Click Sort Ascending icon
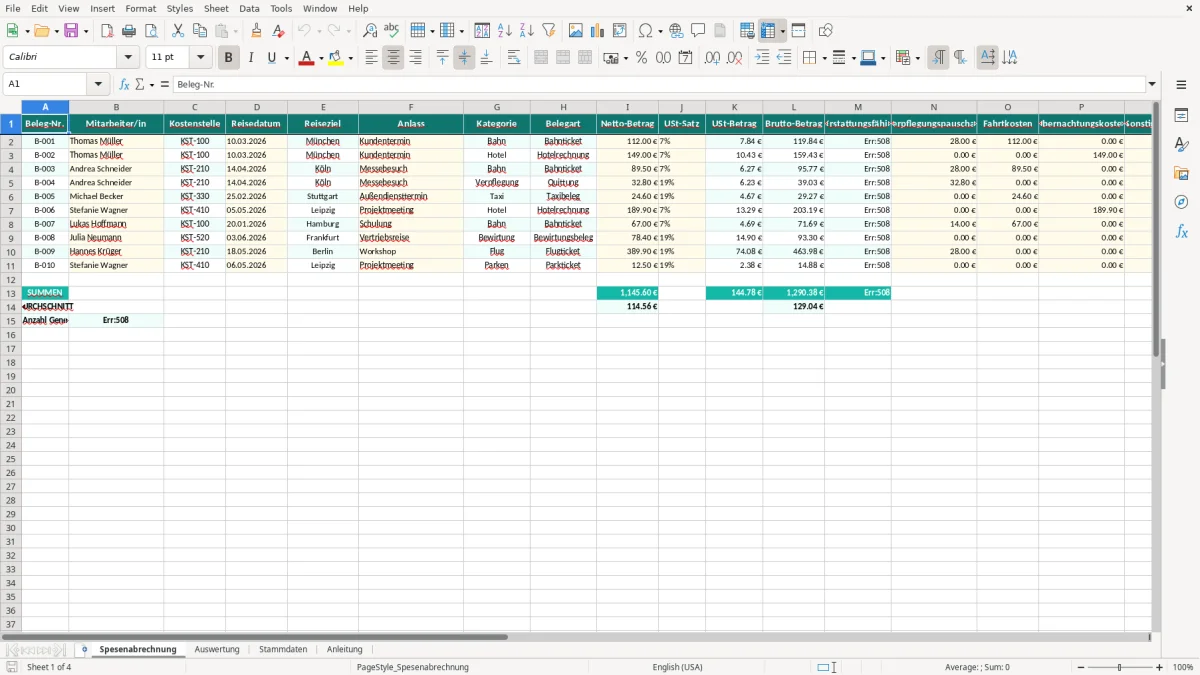Image resolution: width=1200 pixels, height=675 pixels. (x=505, y=31)
